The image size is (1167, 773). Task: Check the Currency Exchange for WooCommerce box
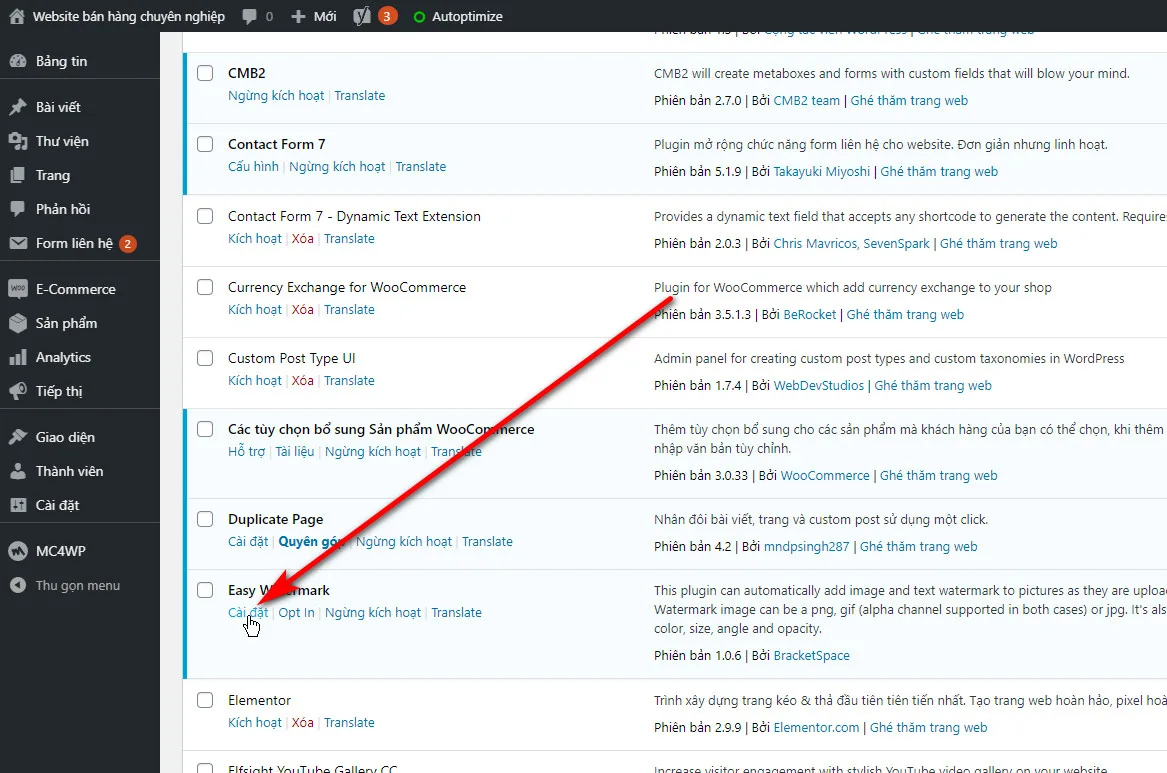[x=205, y=287]
